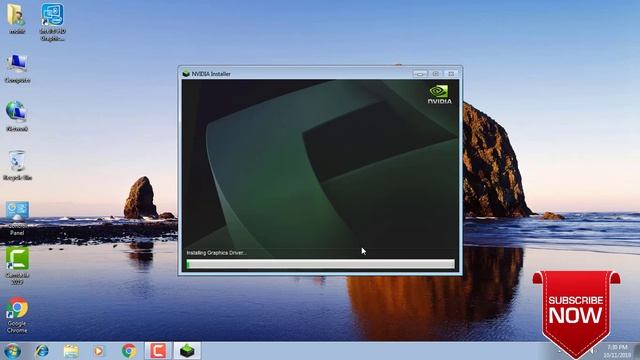Click the Show Desktop strip on the taskbar

coord(637,351)
